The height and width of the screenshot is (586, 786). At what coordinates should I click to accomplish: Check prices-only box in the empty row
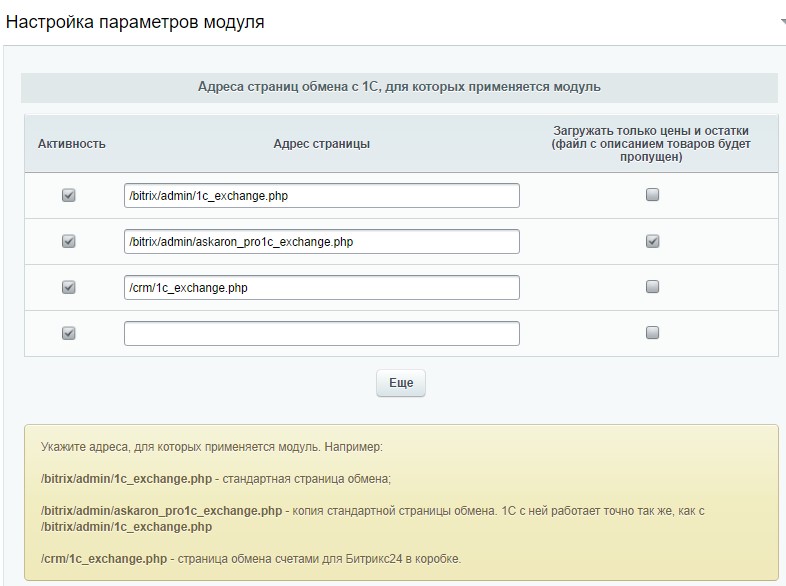652,333
